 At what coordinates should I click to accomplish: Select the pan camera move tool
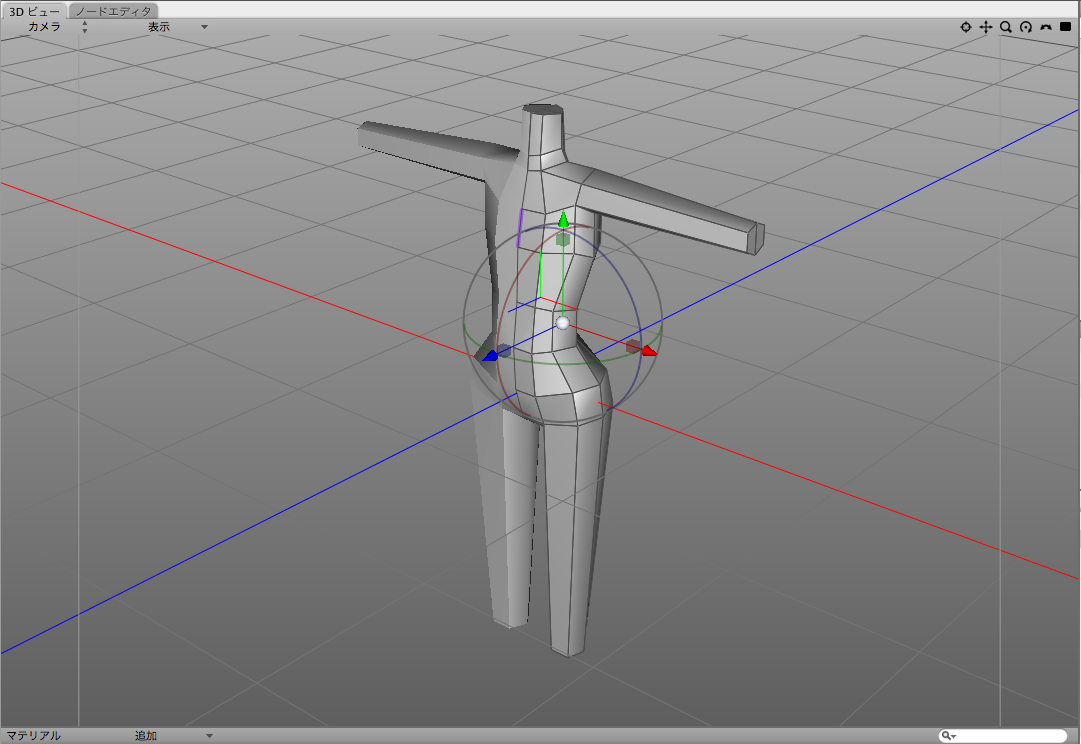click(x=986, y=27)
